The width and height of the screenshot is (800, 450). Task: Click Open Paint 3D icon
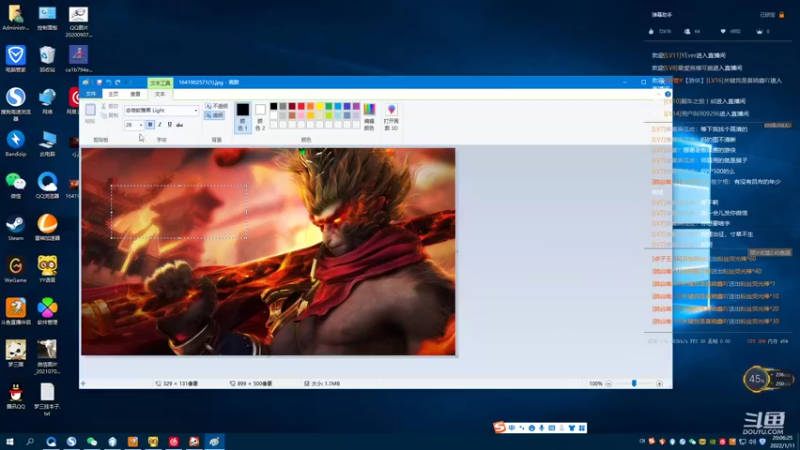pos(391,109)
